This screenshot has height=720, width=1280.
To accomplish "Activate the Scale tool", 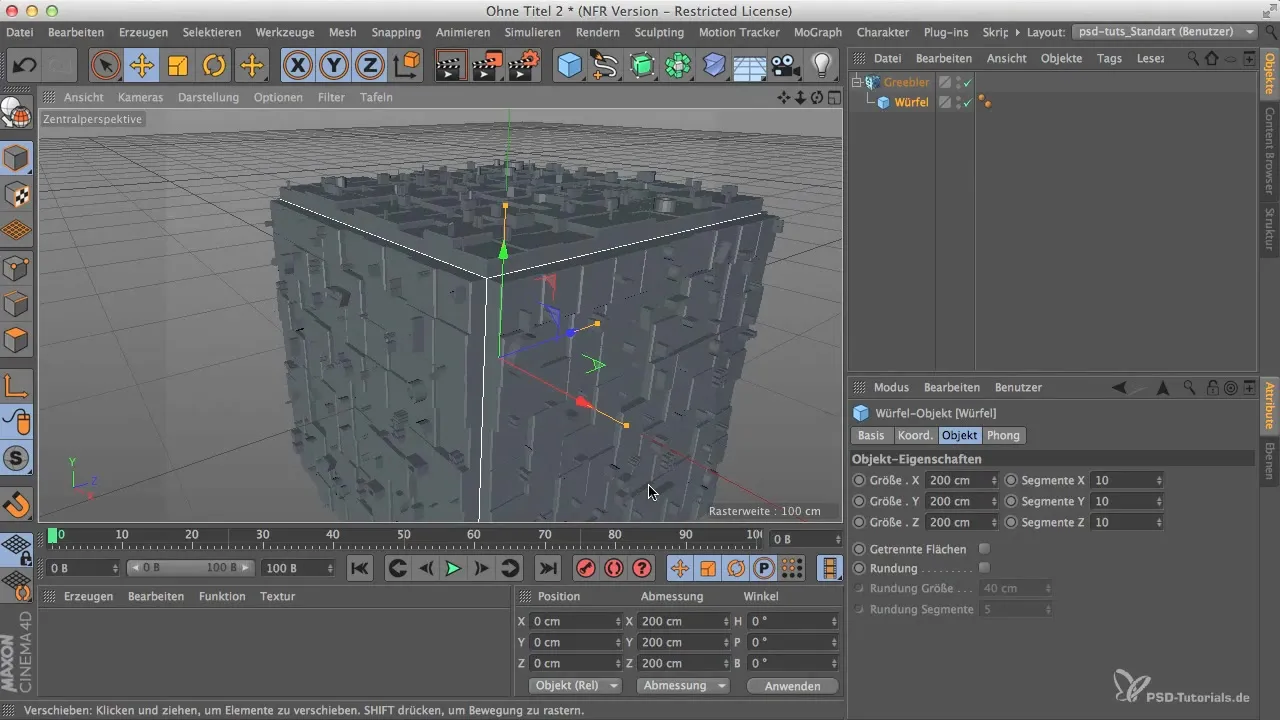I will tap(178, 66).
